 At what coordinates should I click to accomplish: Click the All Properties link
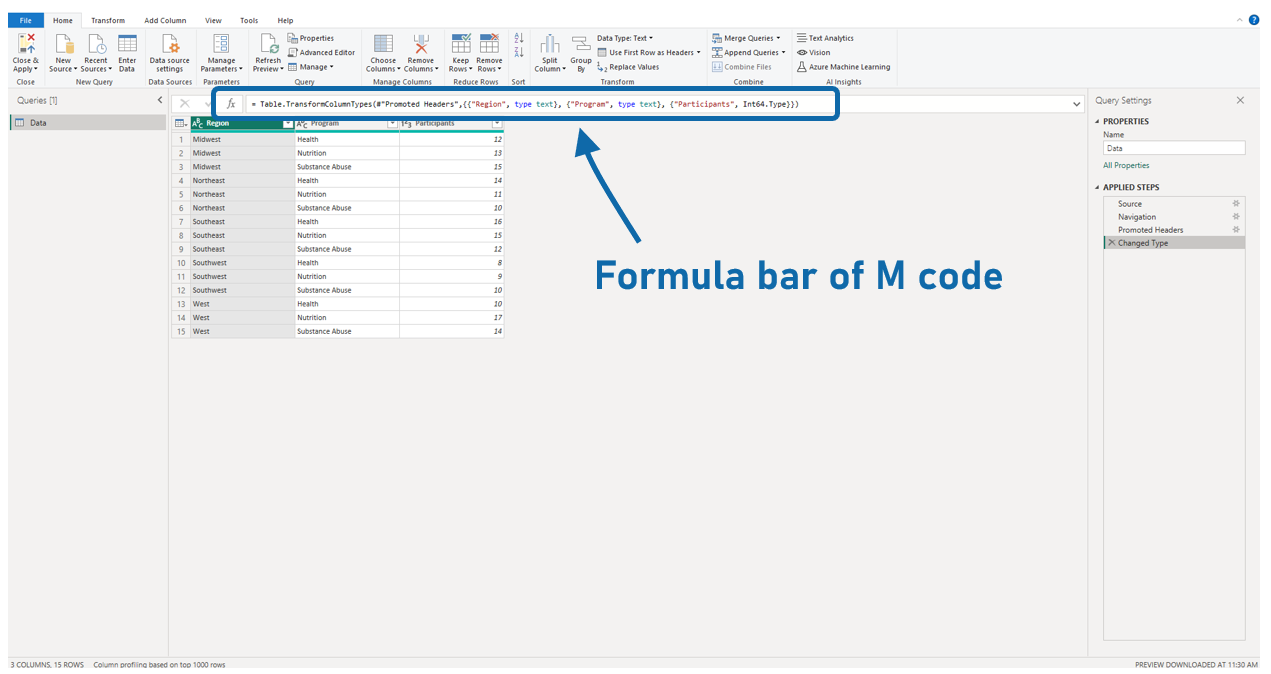click(x=1126, y=165)
